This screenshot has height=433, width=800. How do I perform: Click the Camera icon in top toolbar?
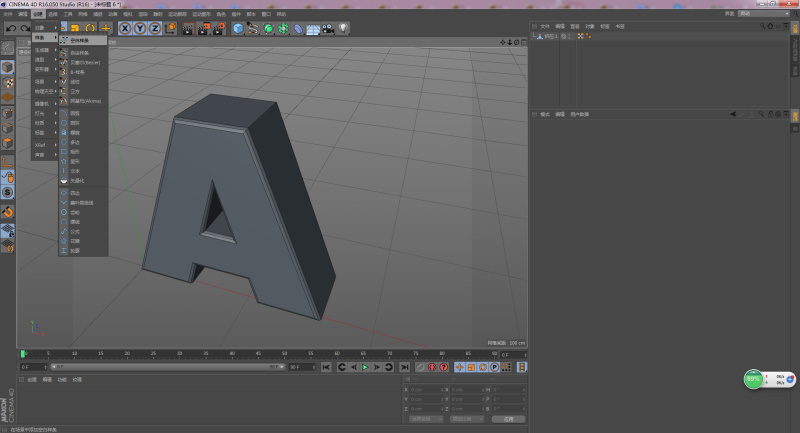pyautogui.click(x=328, y=29)
